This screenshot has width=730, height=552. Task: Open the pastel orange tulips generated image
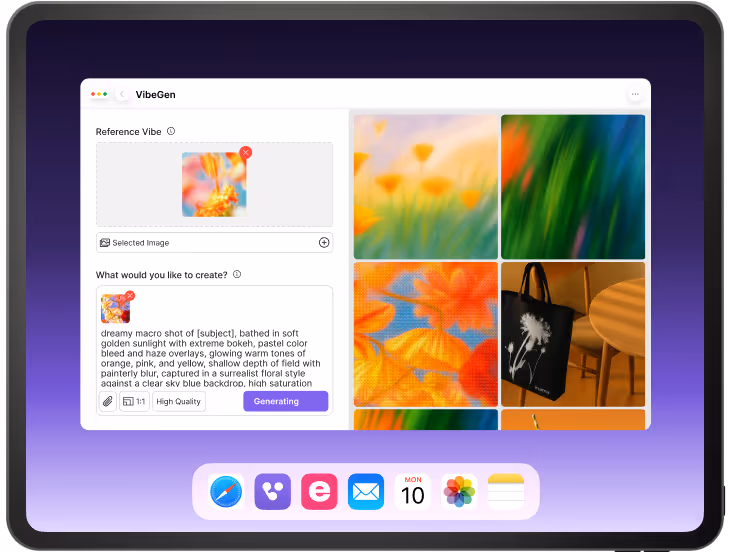(x=426, y=187)
